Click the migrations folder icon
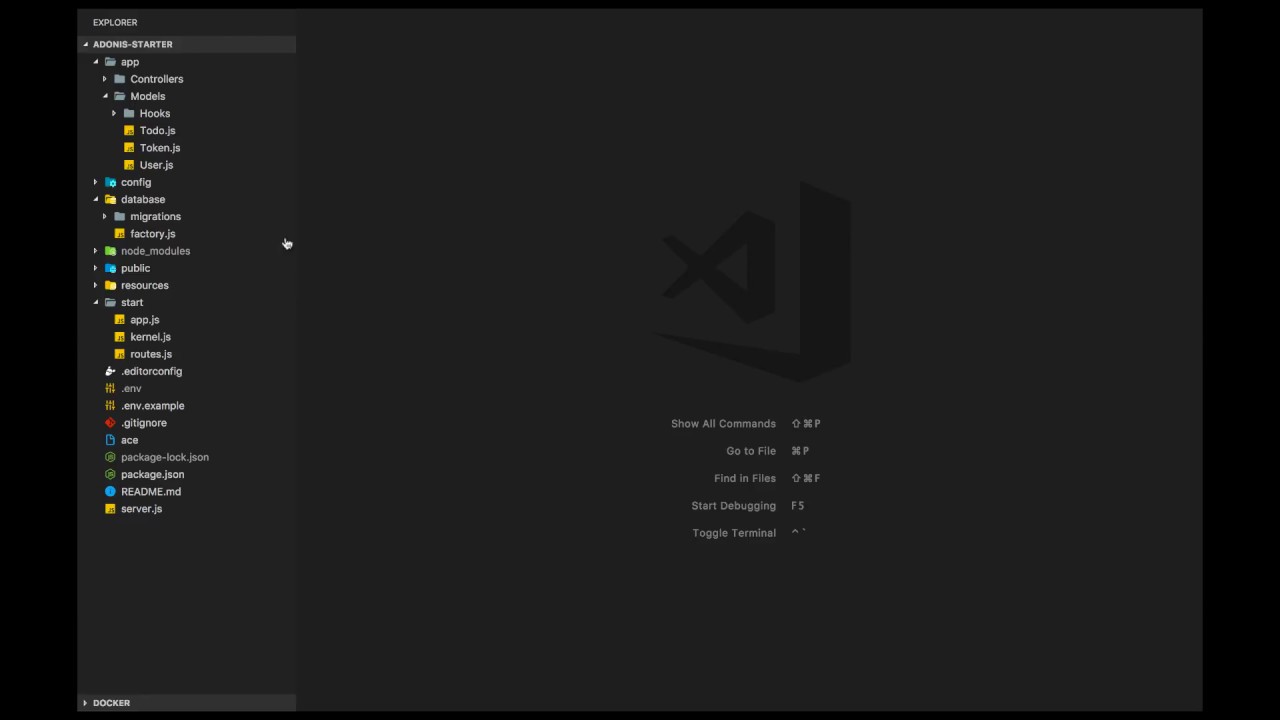Screen dimensions: 1280x720 tap(120, 216)
